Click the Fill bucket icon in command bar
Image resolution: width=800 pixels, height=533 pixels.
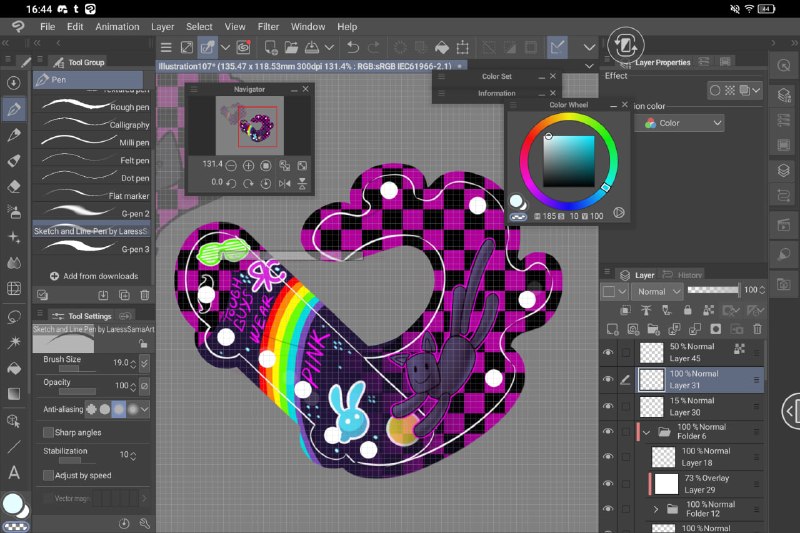(442, 47)
